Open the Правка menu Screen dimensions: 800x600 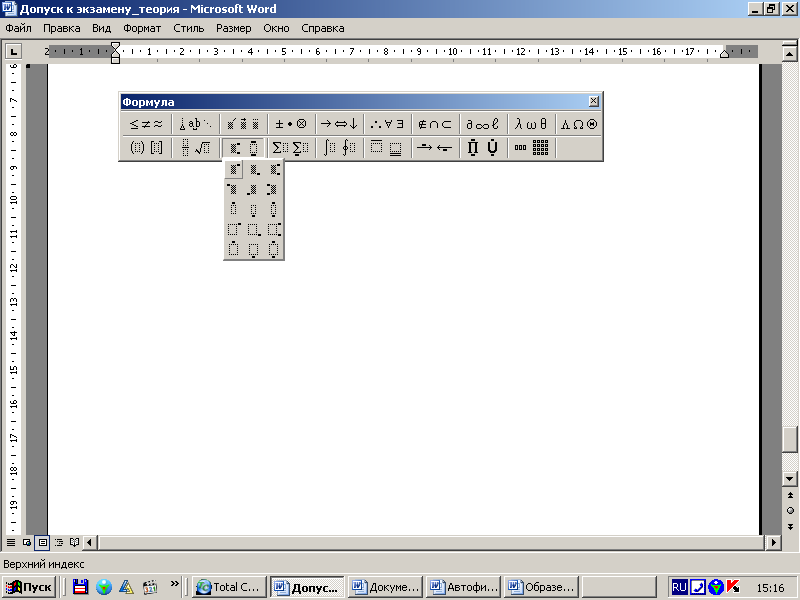(62, 28)
